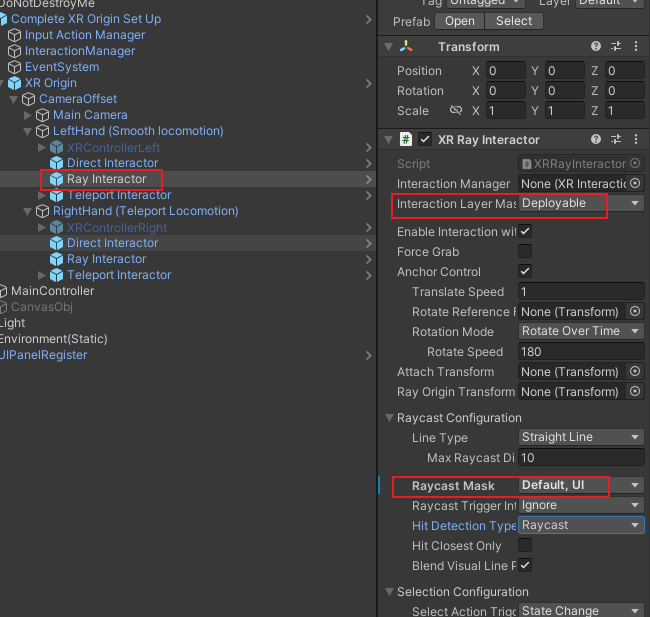Open prefab chevron for Complete XR Origin Set Up
The width and height of the screenshot is (650, 617).
click(370, 19)
